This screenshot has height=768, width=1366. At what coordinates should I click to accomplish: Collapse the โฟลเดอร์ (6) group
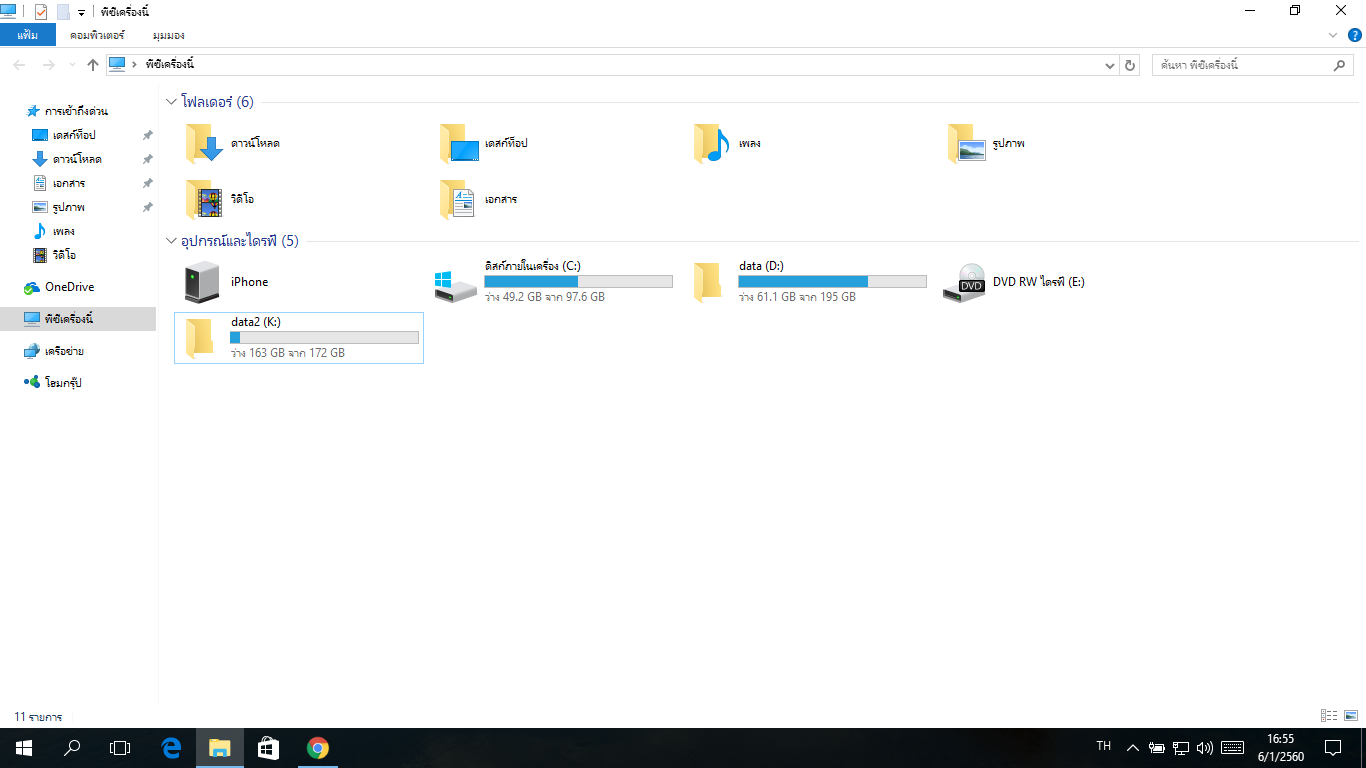171,102
